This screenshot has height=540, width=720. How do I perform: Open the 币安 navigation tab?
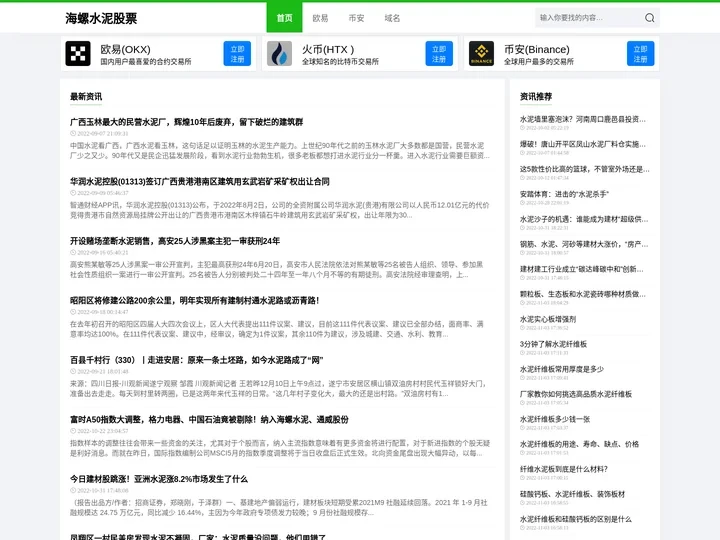[x=356, y=18]
